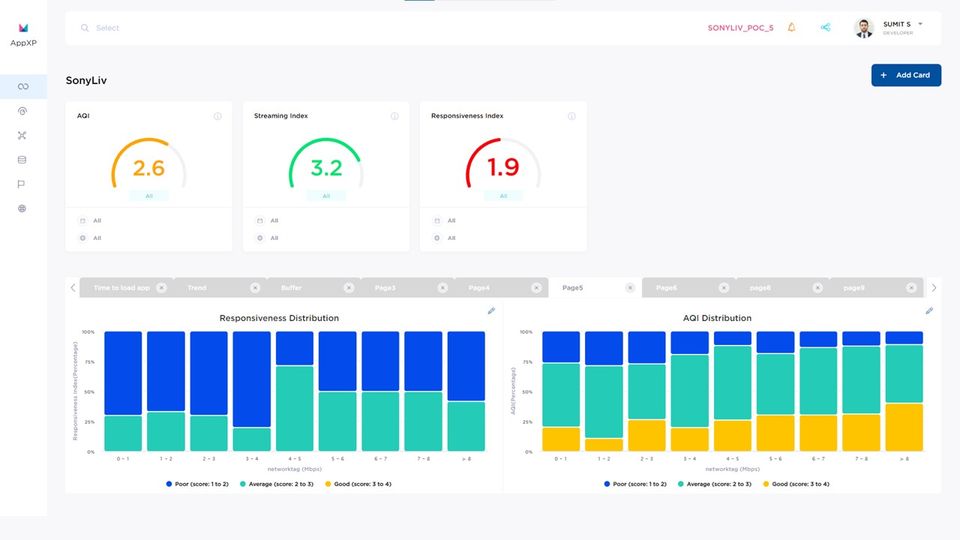
Task: Switch to the Page4 tab
Action: click(478, 288)
